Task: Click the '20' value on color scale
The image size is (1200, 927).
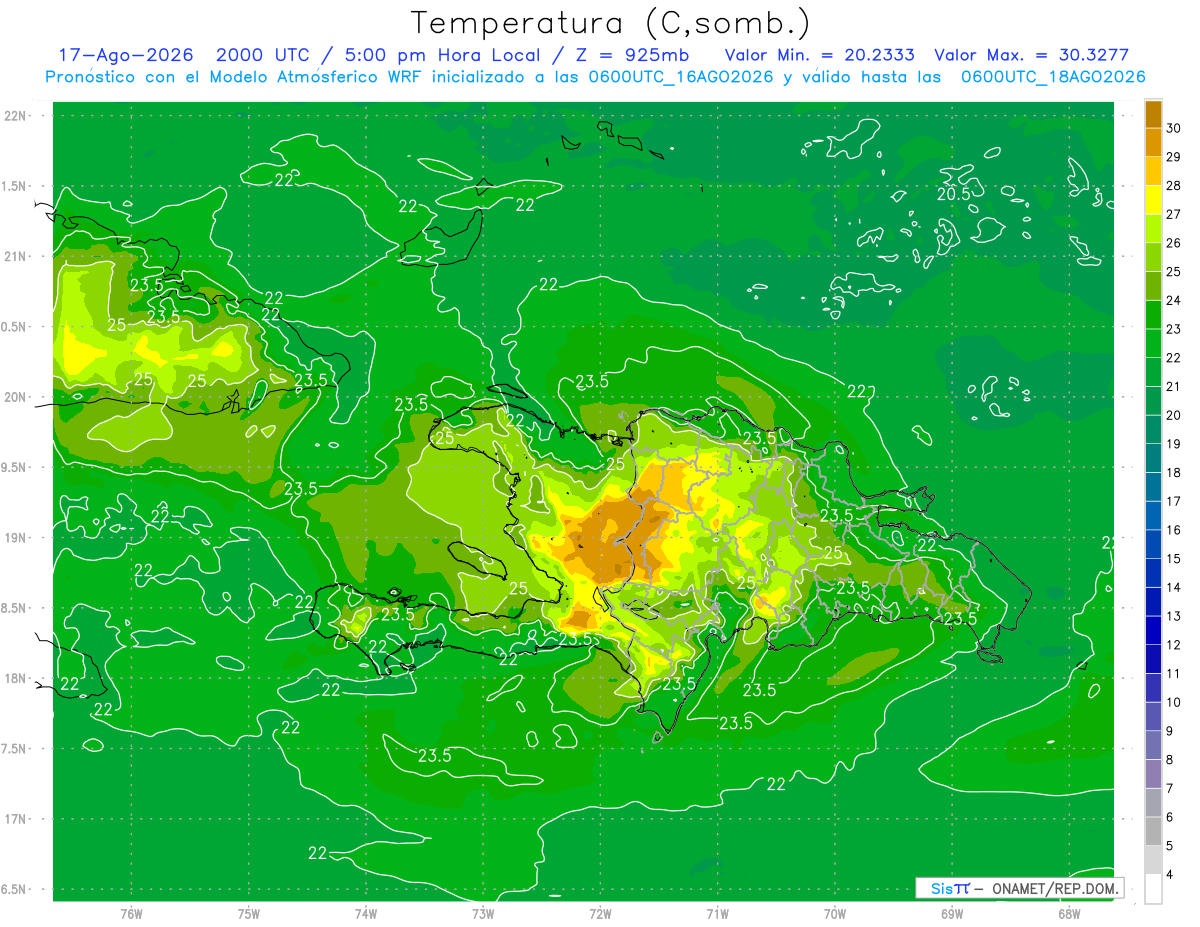Action: coord(1174,415)
